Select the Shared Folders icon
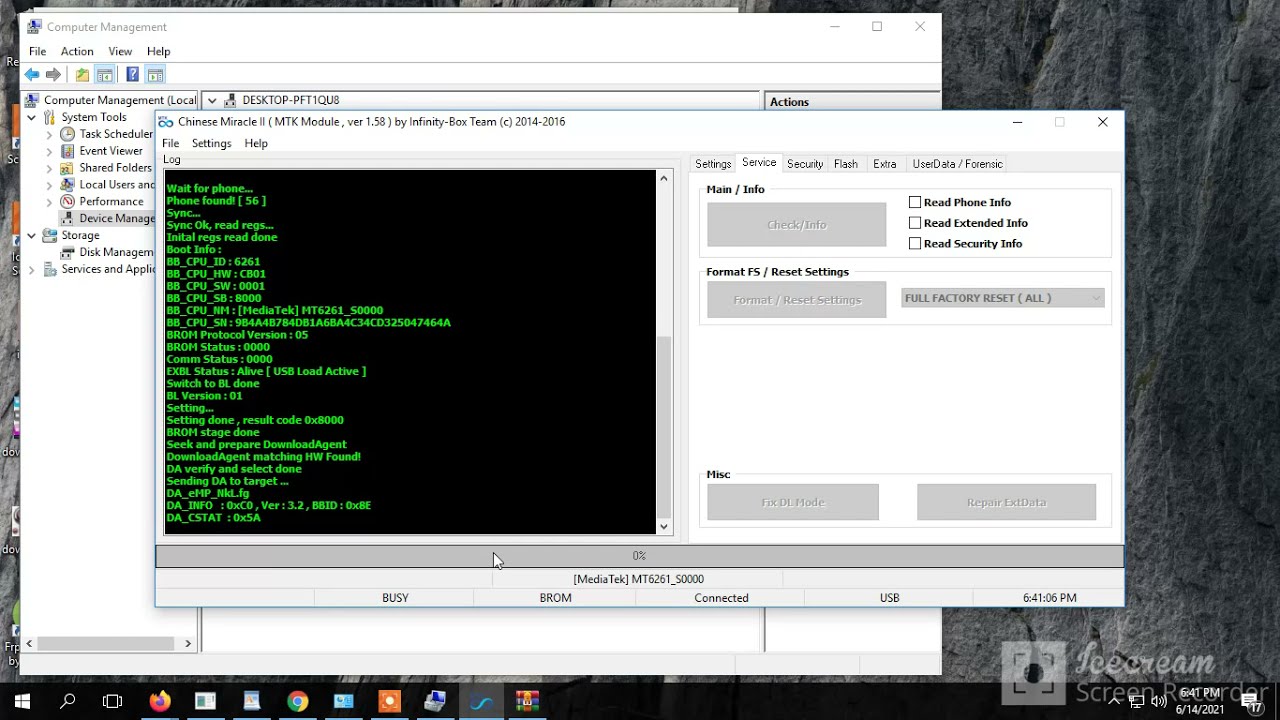Image resolution: width=1280 pixels, height=720 pixels. point(67,168)
